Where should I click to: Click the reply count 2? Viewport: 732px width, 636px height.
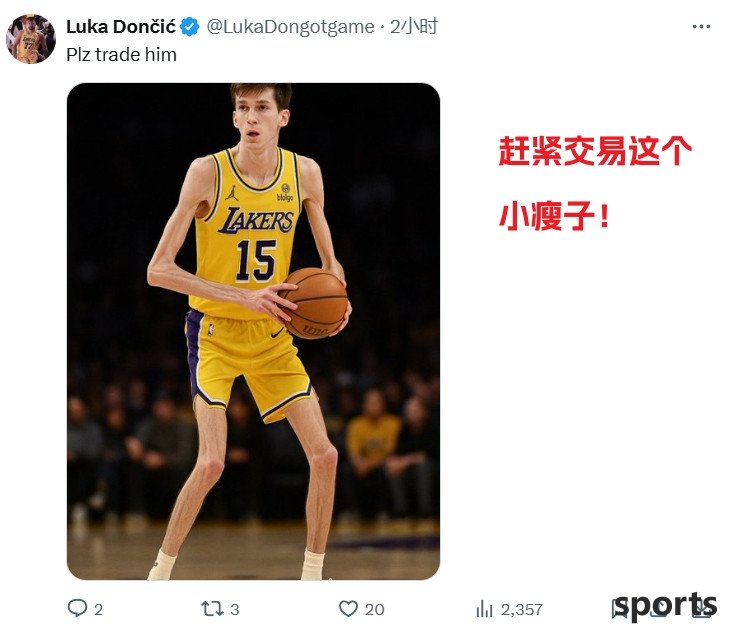(99, 609)
